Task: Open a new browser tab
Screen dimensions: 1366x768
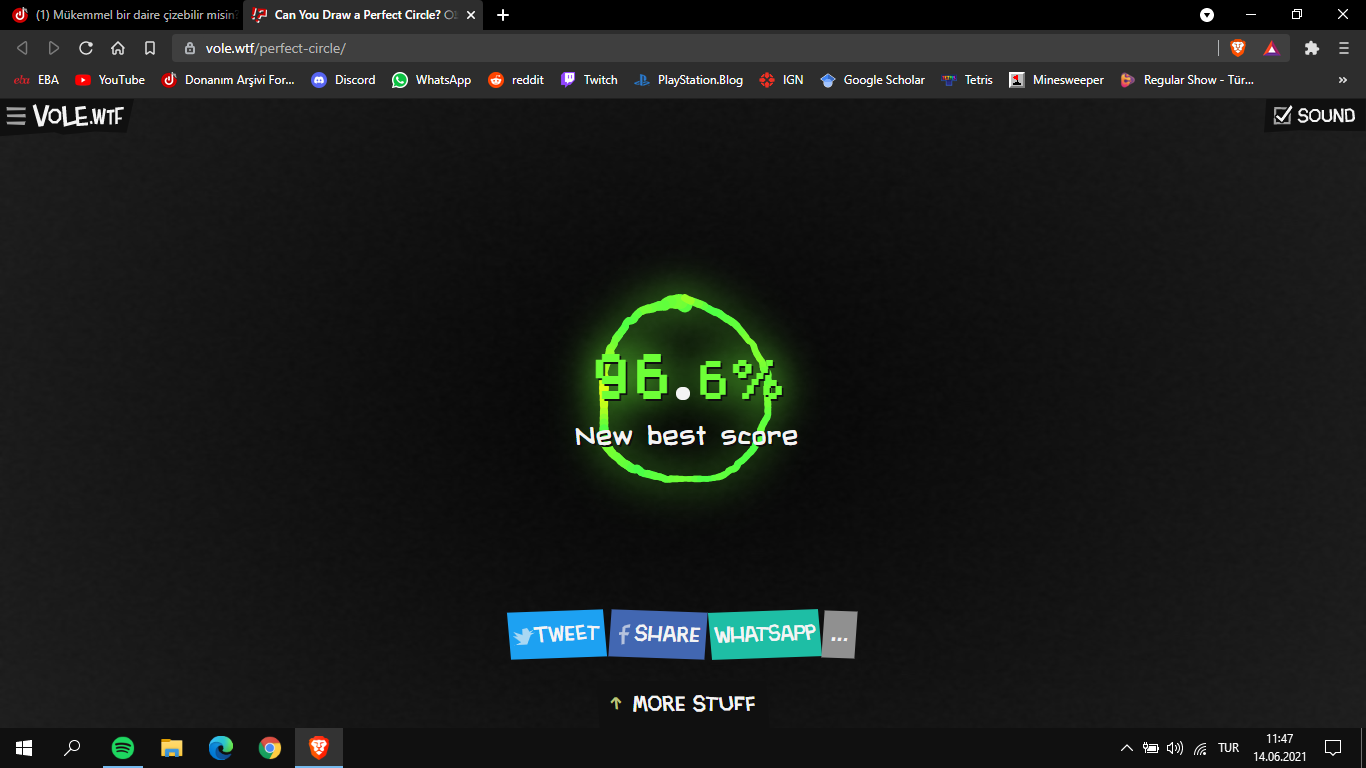Action: [x=503, y=15]
